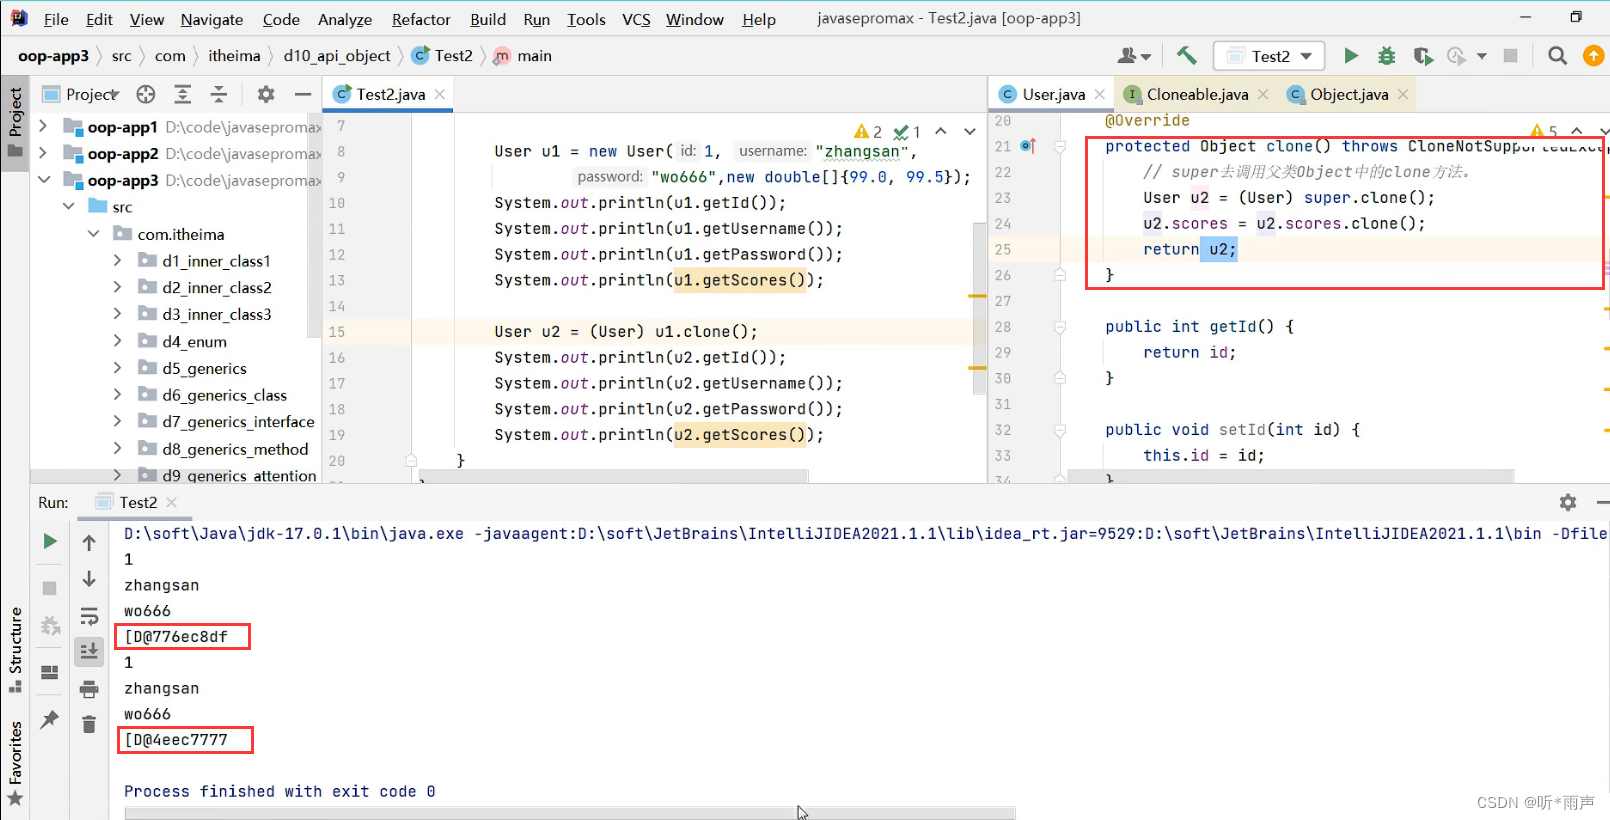This screenshot has height=820, width=1610.
Task: Open the profiler run dropdown arrow
Action: (1481, 56)
